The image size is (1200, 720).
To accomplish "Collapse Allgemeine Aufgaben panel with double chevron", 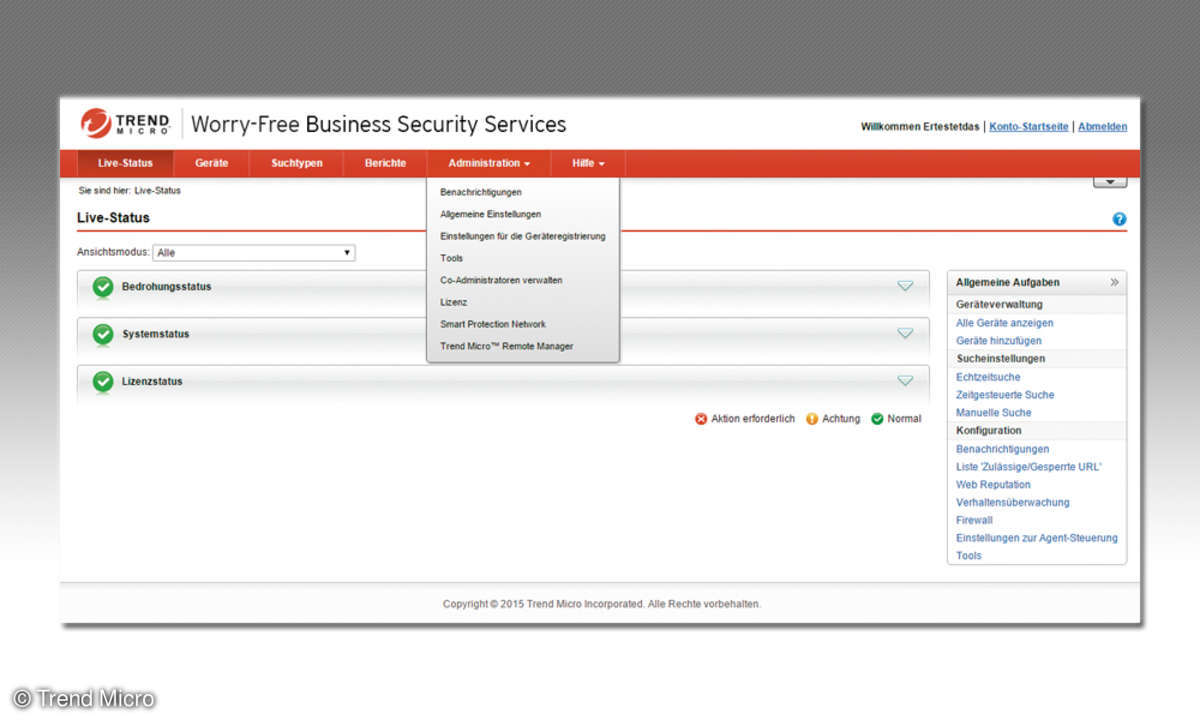I will pyautogui.click(x=1114, y=282).
